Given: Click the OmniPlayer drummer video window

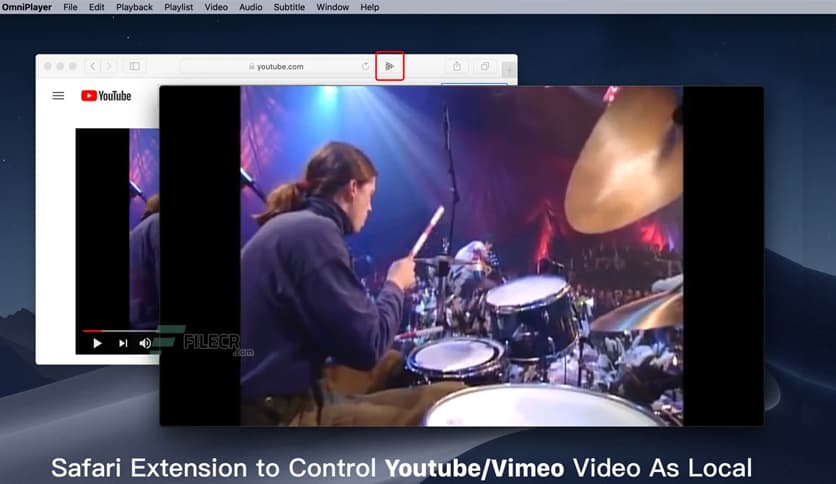Looking at the screenshot, I should tap(462, 256).
